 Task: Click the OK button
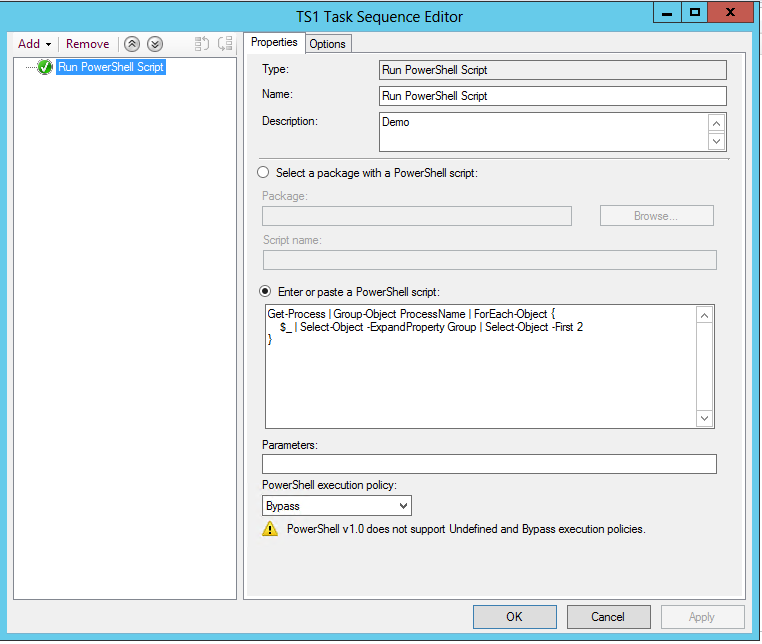(515, 617)
